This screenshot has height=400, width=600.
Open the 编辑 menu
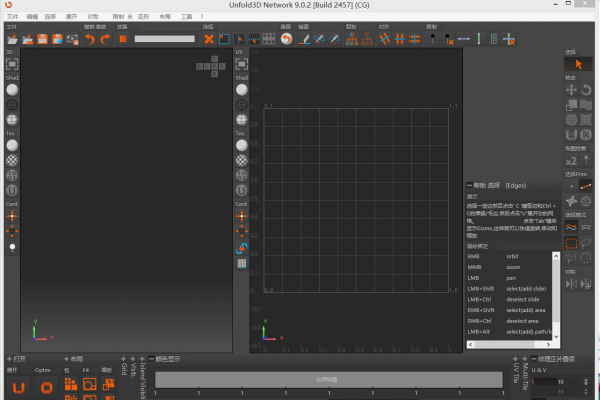tap(32, 16)
